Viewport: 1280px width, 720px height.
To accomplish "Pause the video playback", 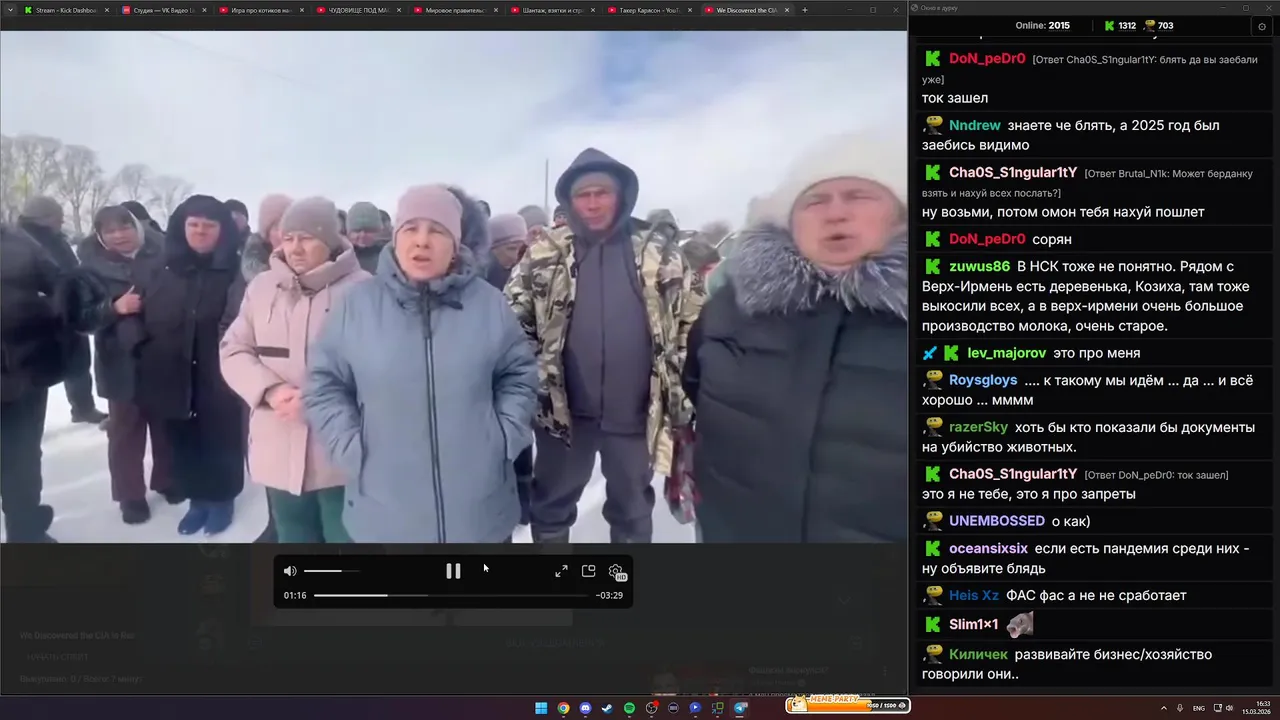I will point(453,571).
